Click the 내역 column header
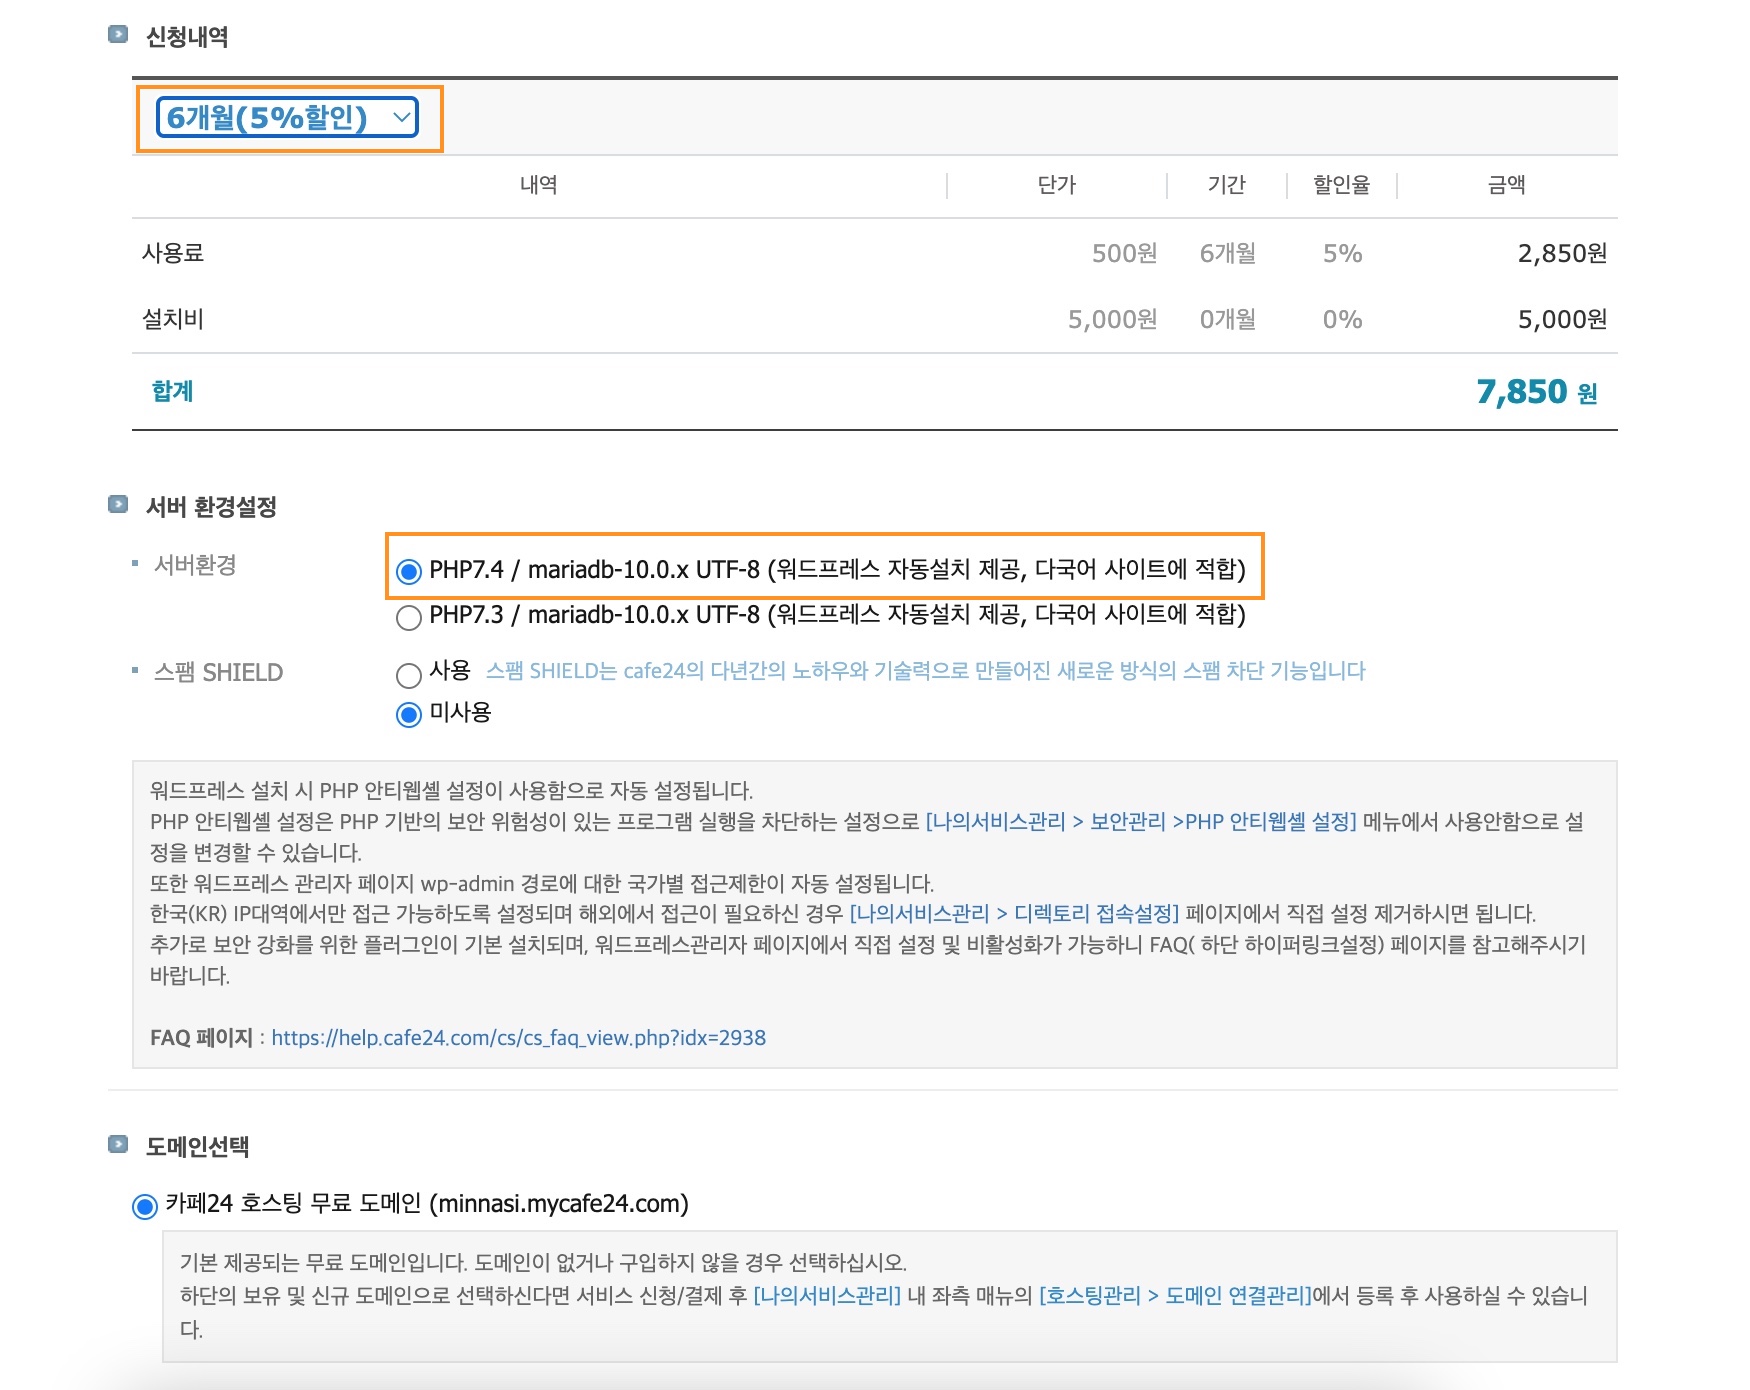Image resolution: width=1750 pixels, height=1390 pixels. (539, 185)
